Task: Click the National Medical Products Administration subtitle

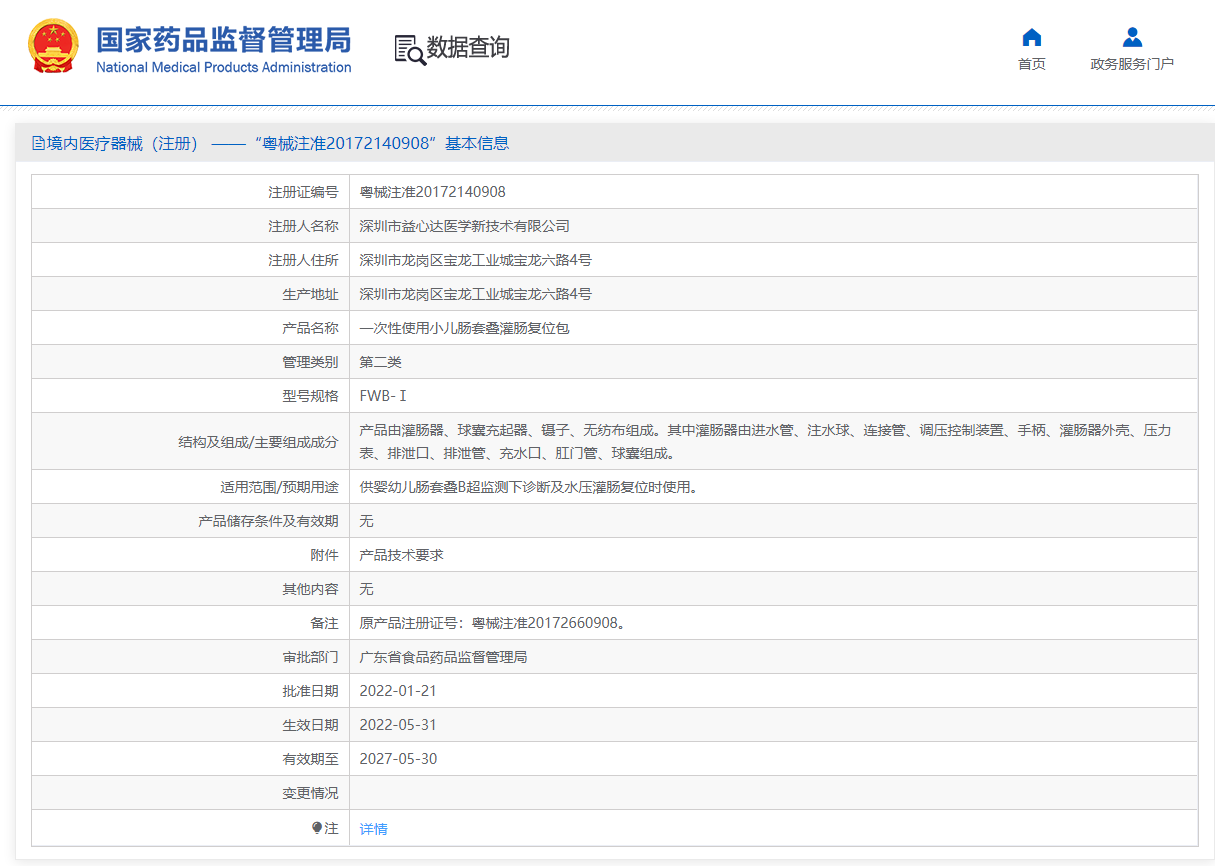Action: tap(223, 67)
